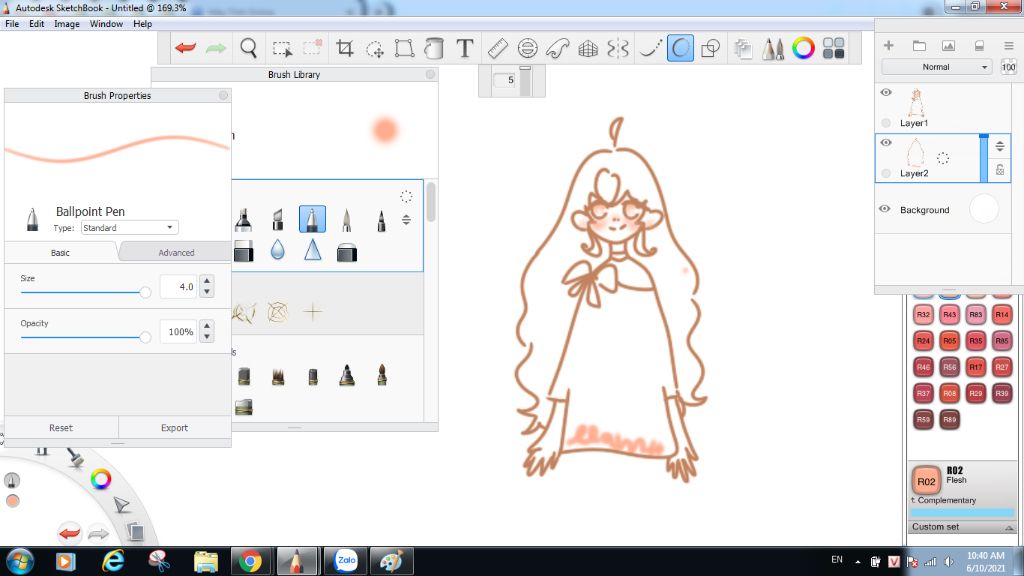Enable the Perspective Guides tool
Viewport: 1024px width, 576px height.
point(588,48)
